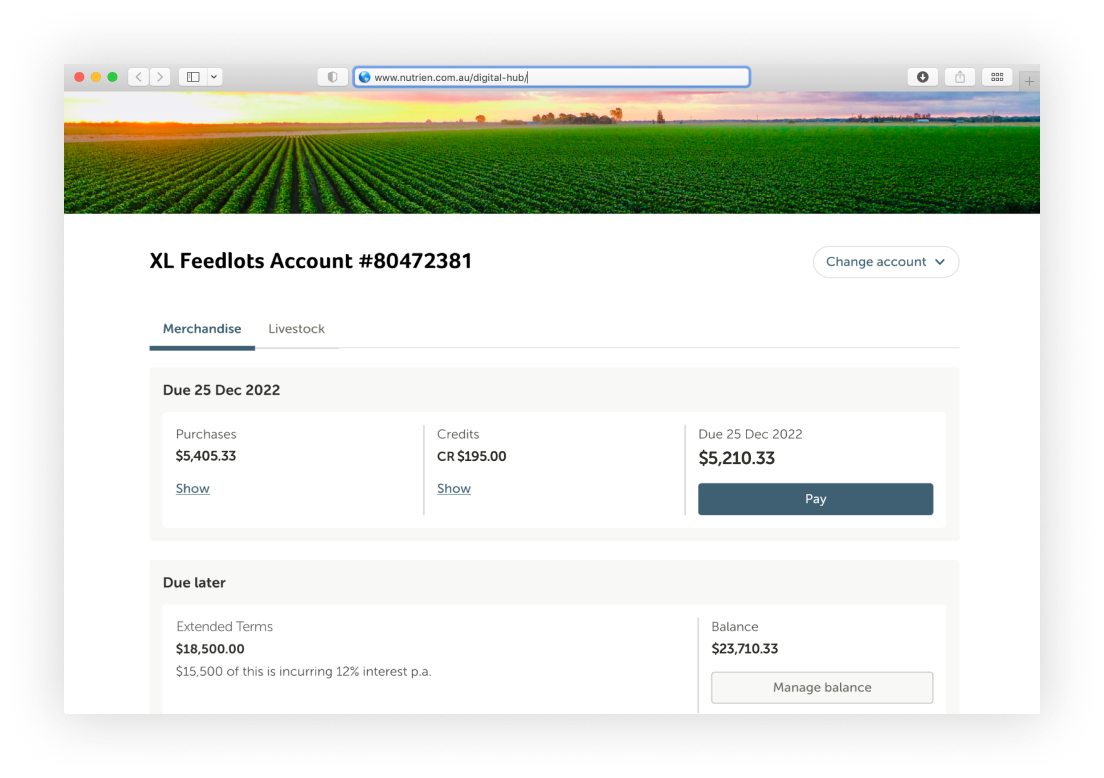Show the tab overview grid icon
Viewport: 1104px width, 778px height.
click(x=997, y=77)
